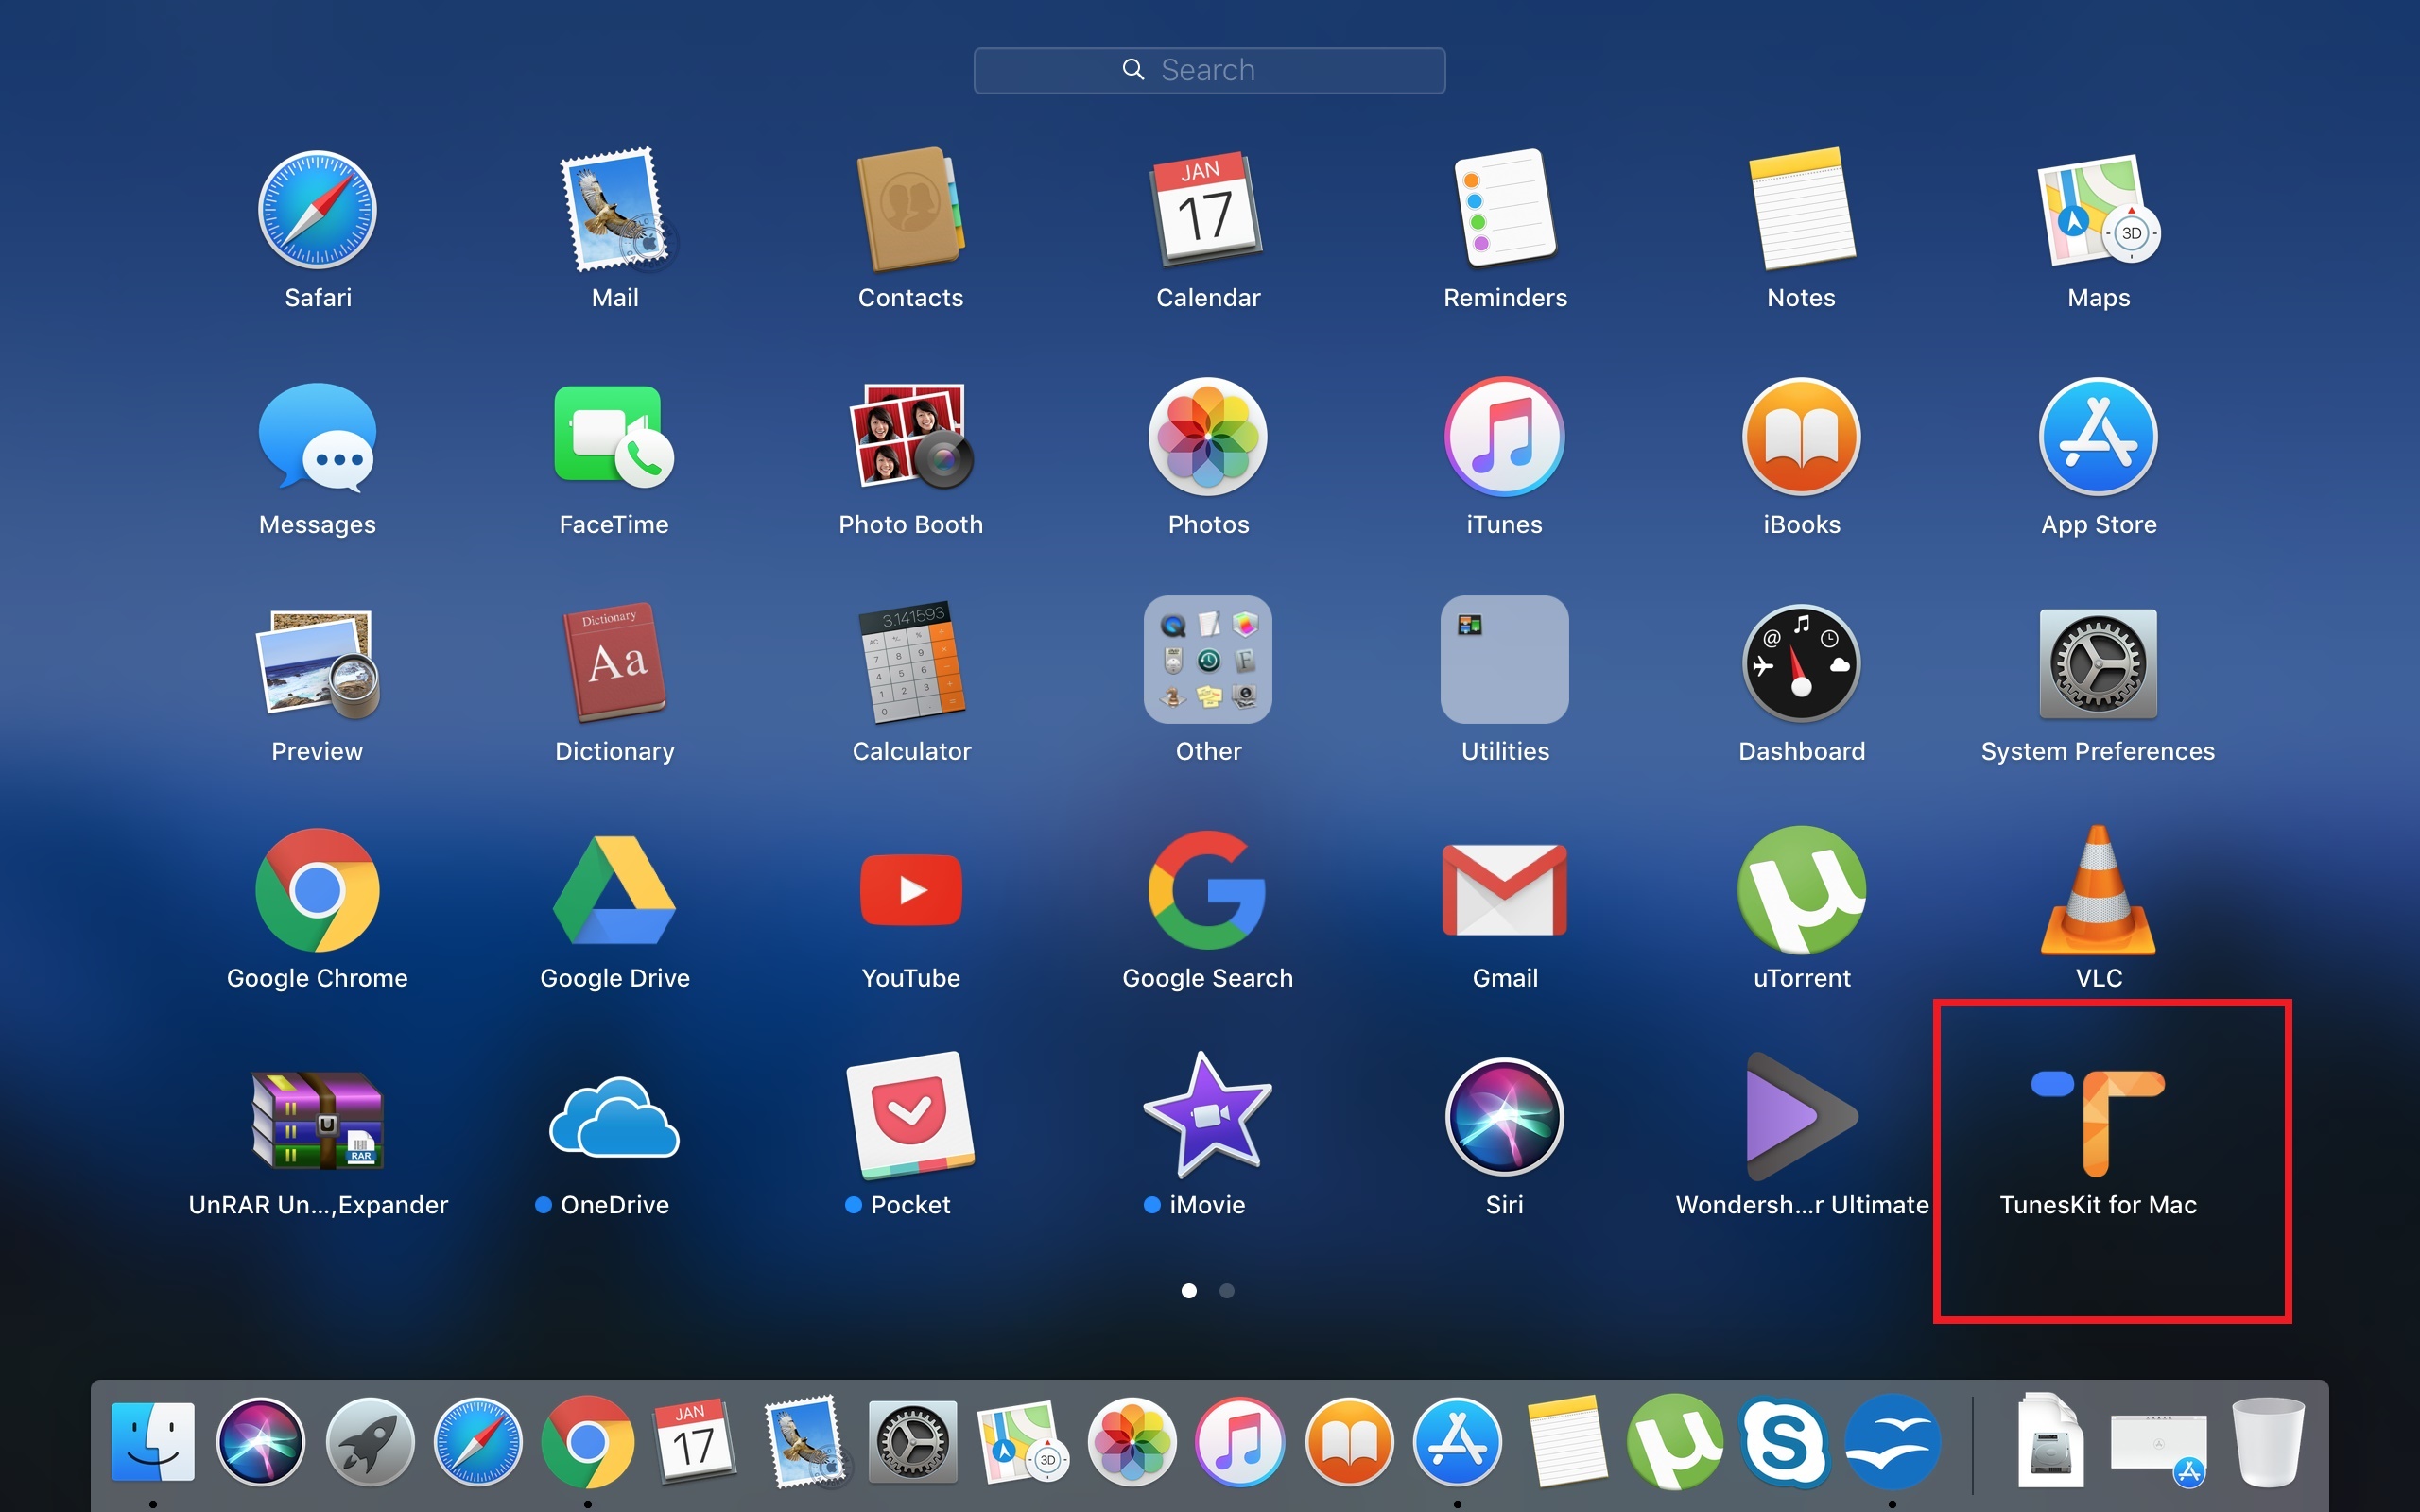
Task: Open Photos from the Dock
Action: (1131, 1442)
